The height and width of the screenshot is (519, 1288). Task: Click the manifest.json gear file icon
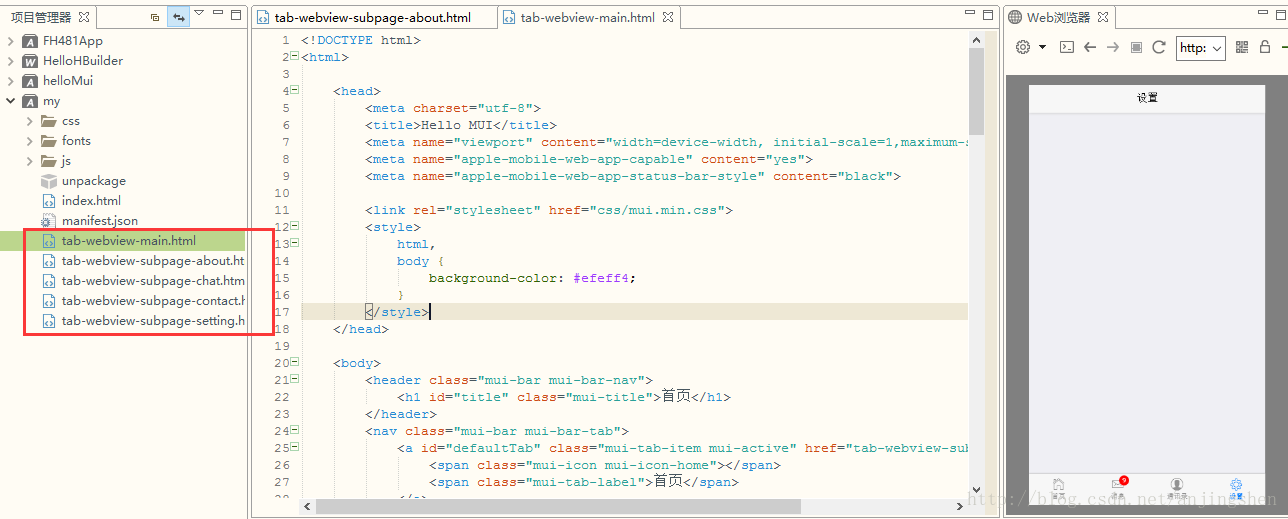coord(49,221)
